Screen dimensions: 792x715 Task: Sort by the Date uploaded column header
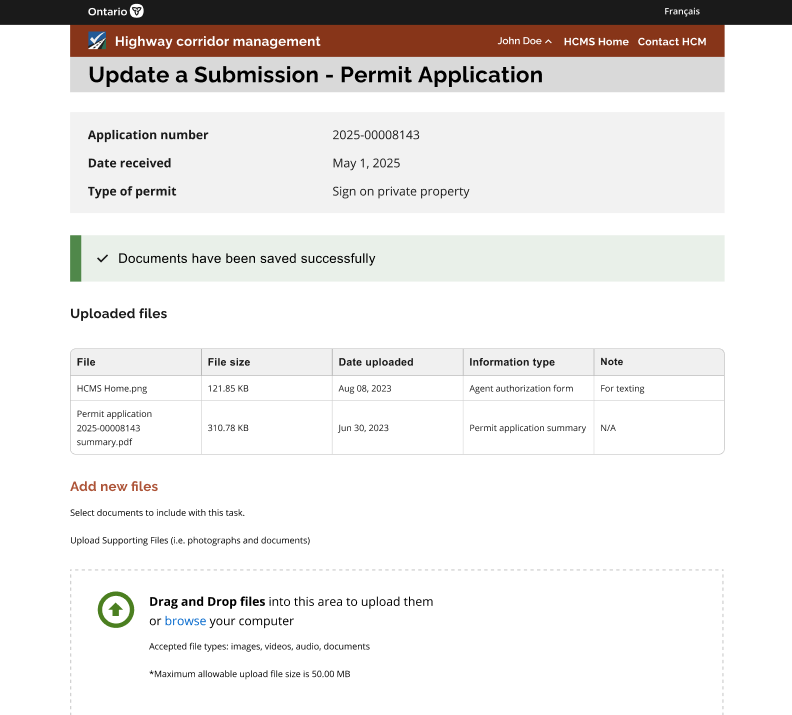click(375, 362)
